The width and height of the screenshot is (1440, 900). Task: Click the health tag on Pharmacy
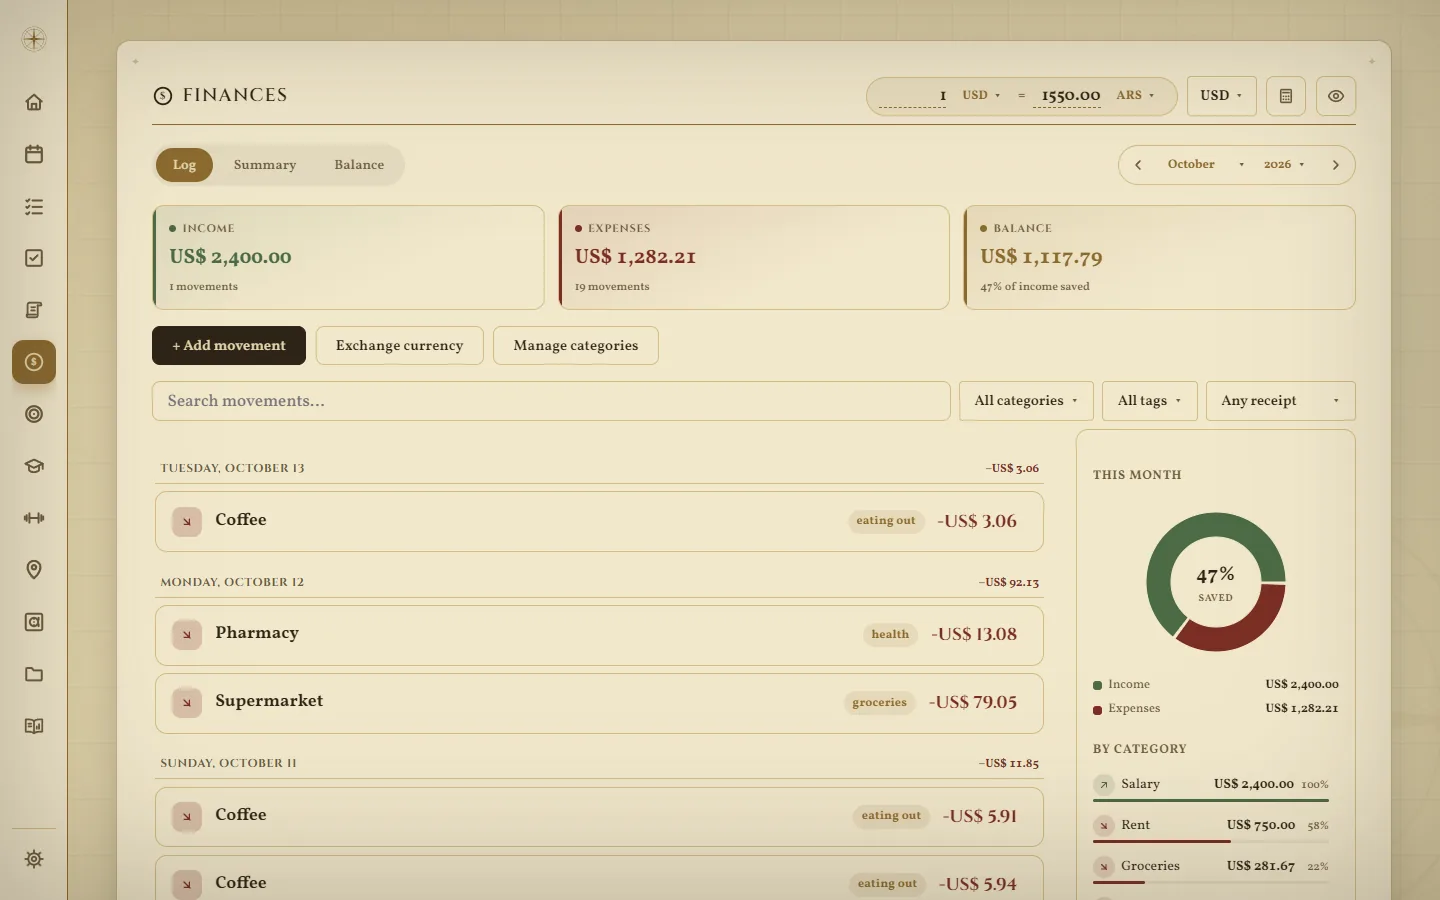pos(890,635)
